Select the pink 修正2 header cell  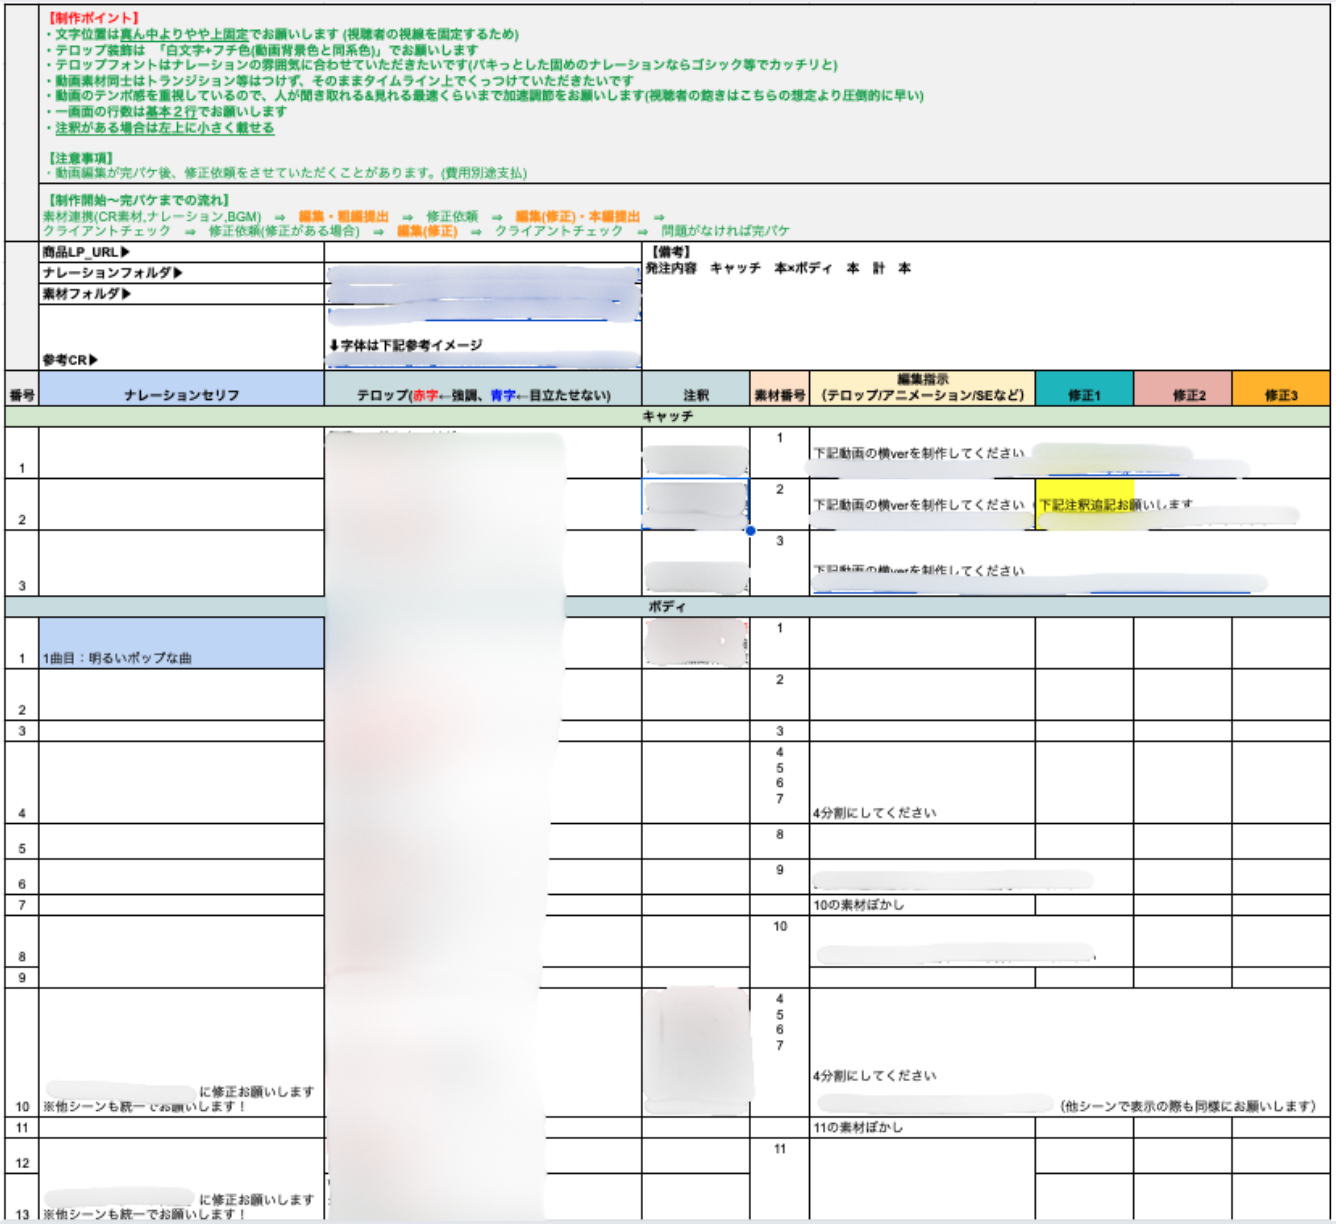tap(1183, 395)
